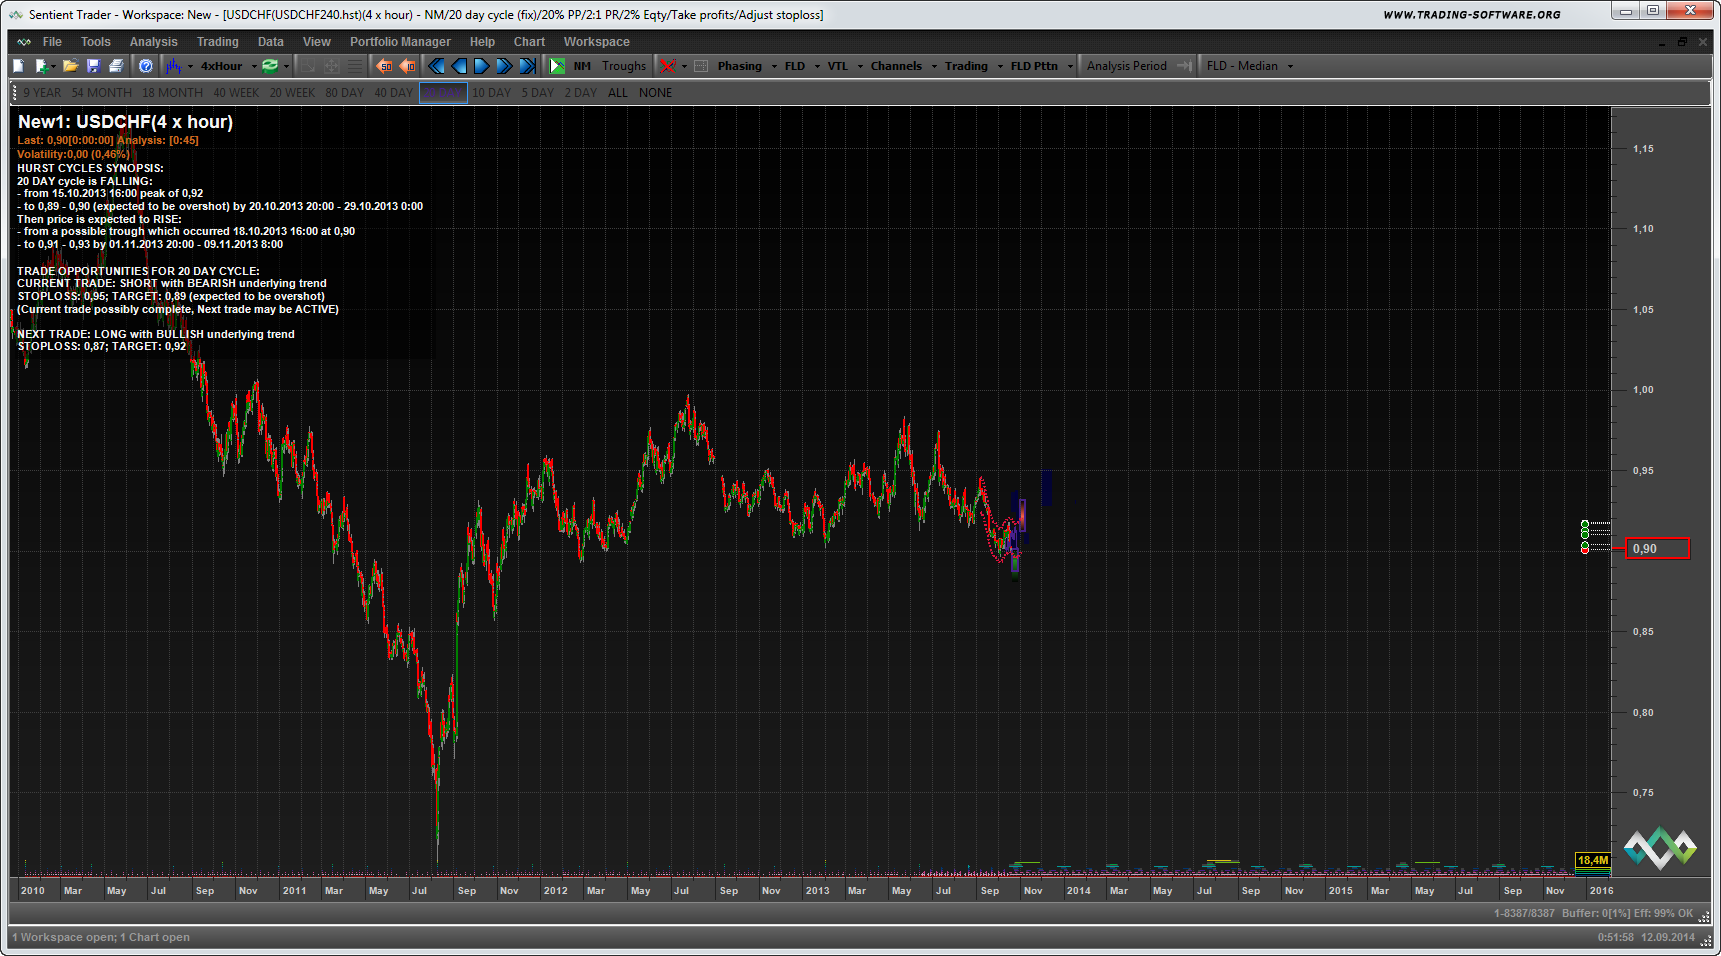Image resolution: width=1721 pixels, height=956 pixels.
Task: Toggle the 40 WEEK cycle filter
Action: pos(236,93)
